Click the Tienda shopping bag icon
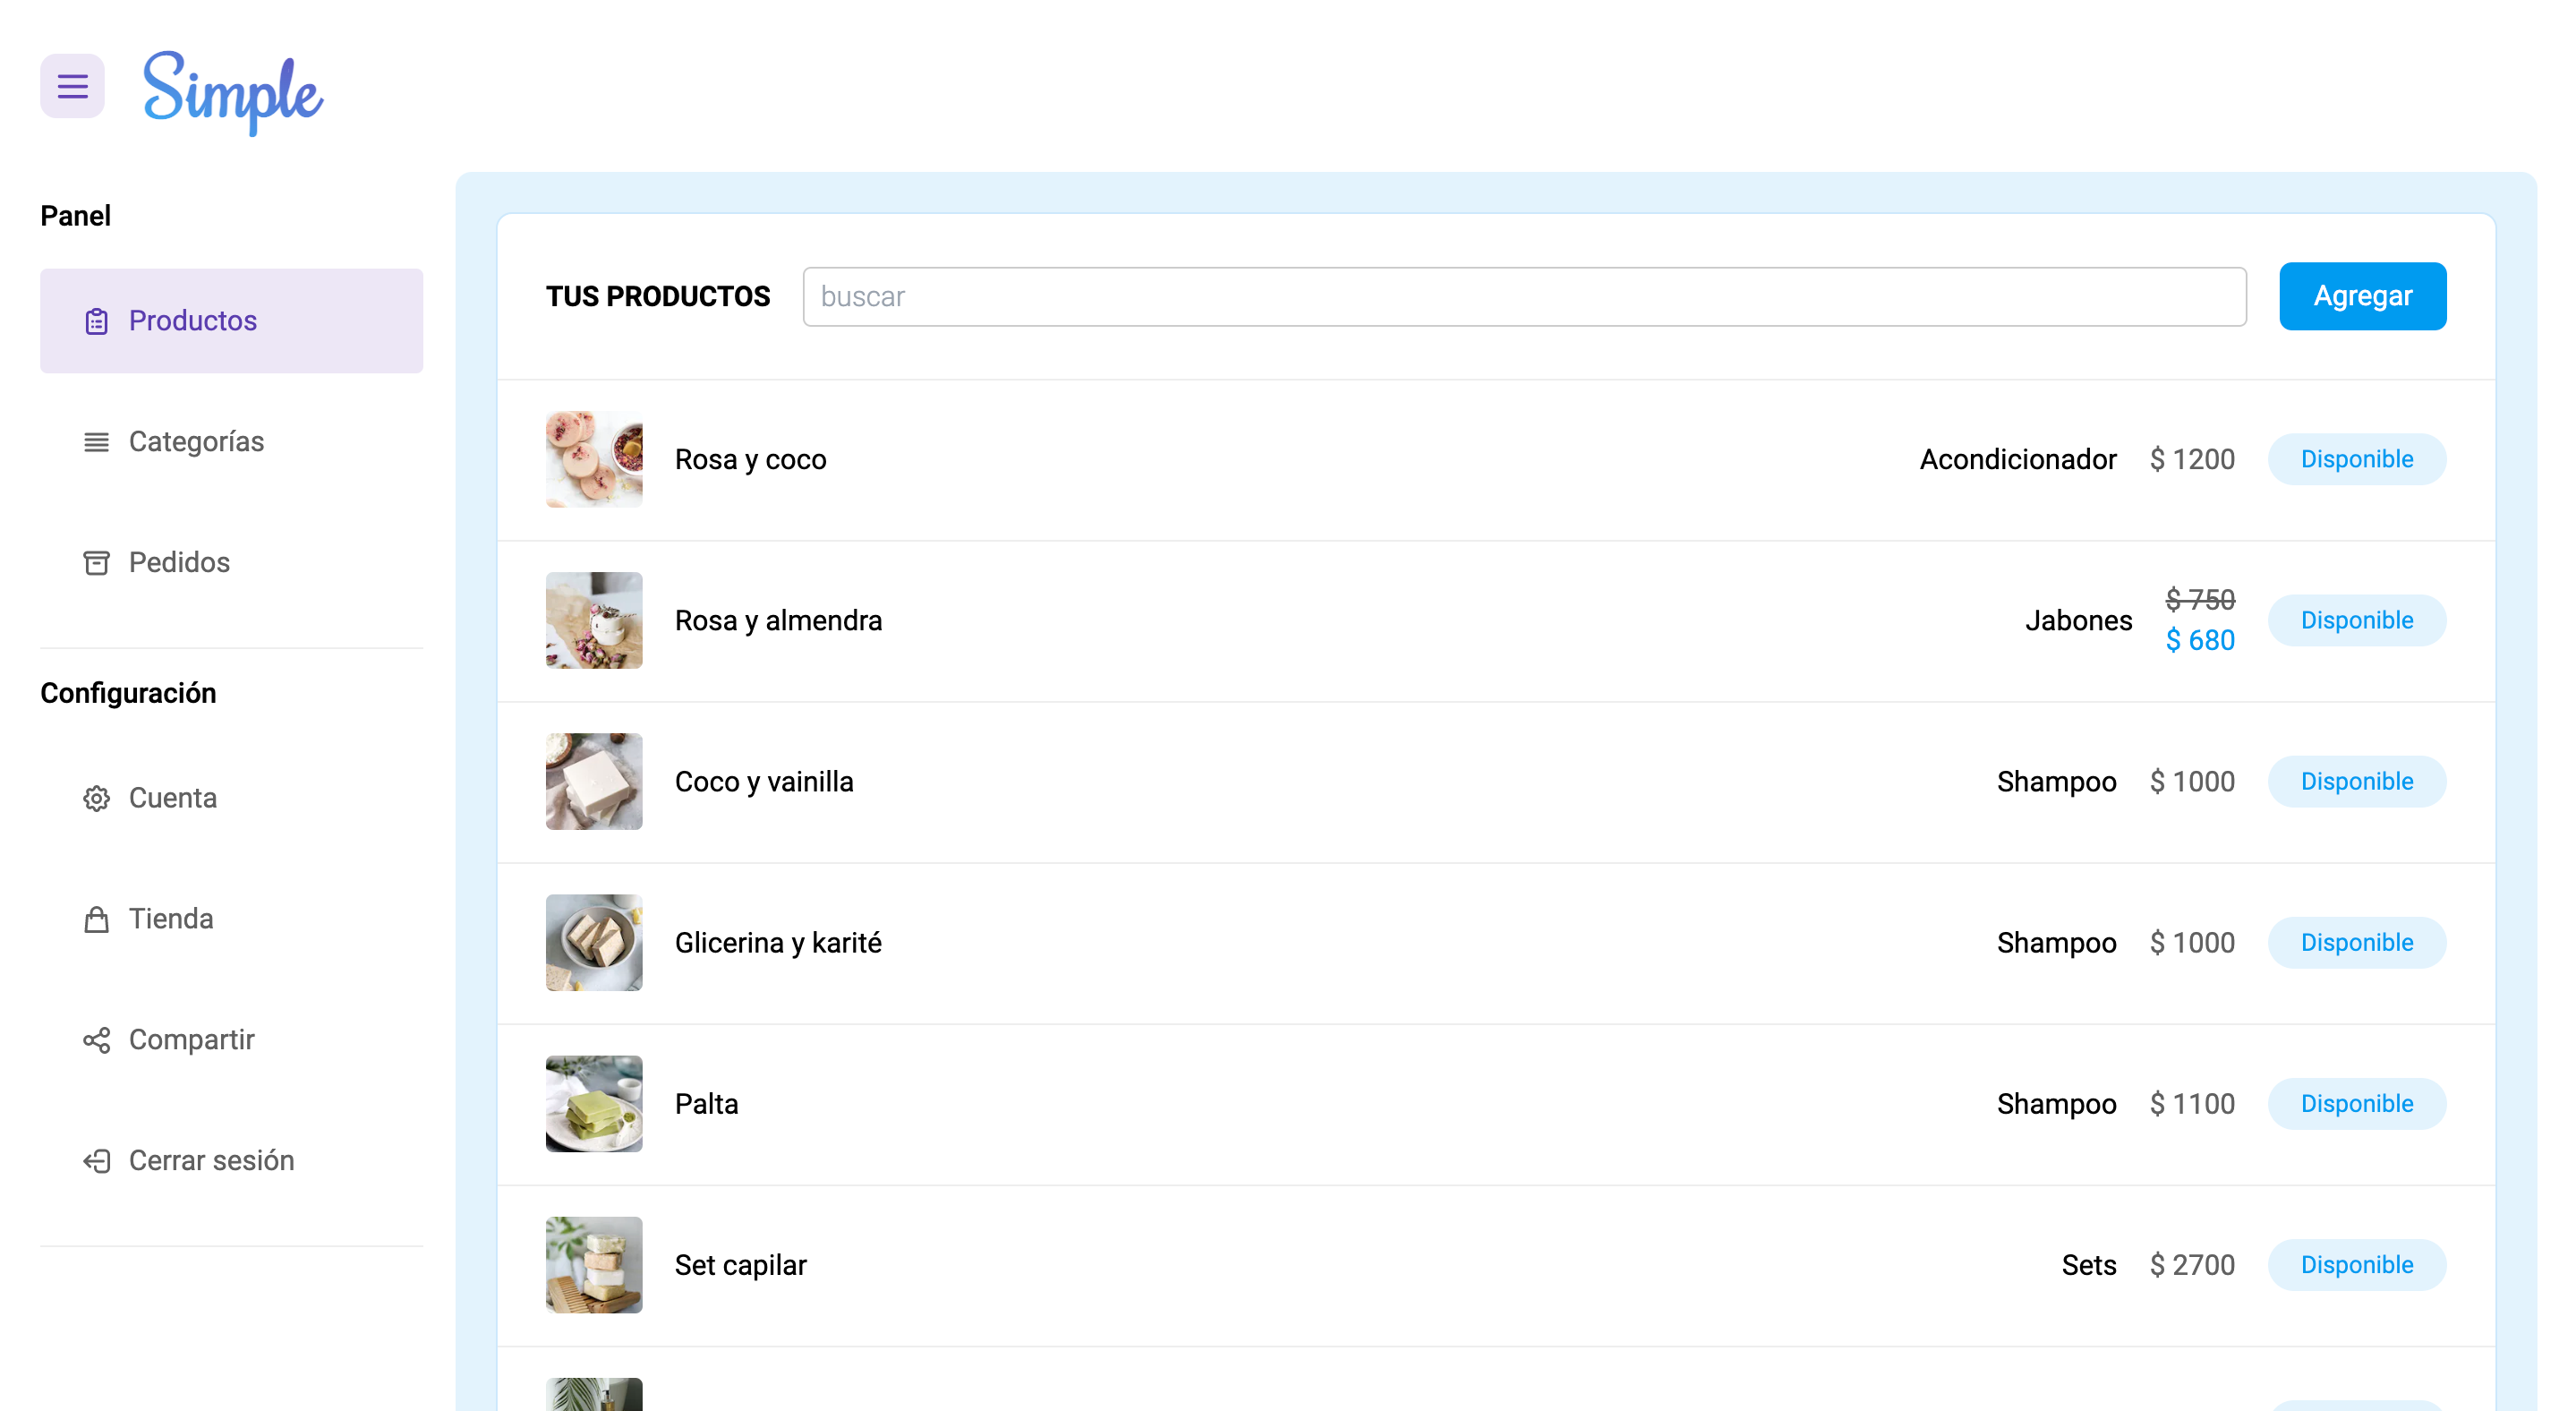Viewport: 2576px width, 1411px height. point(96,919)
